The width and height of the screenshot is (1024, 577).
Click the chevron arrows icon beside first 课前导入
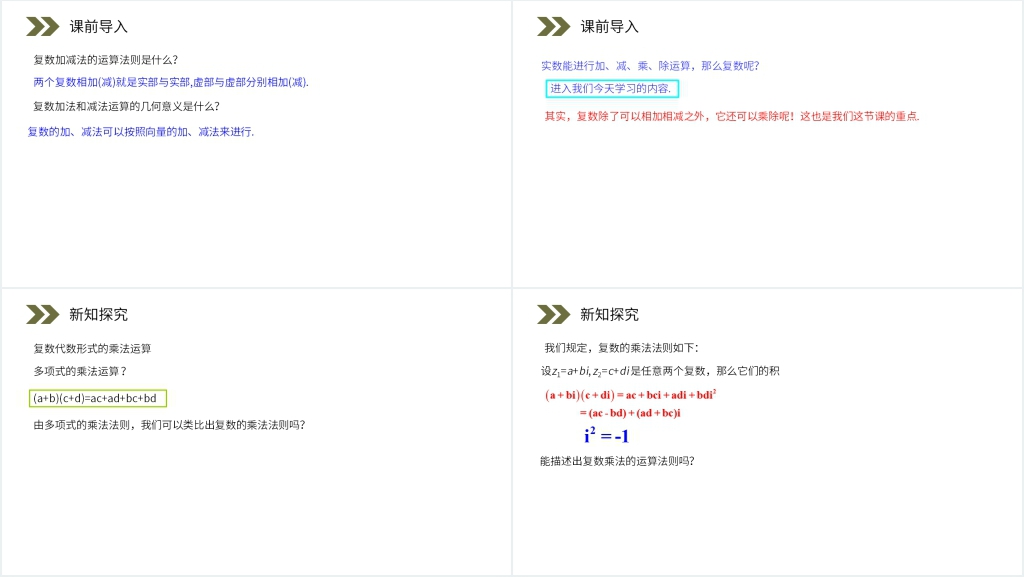(x=42, y=27)
